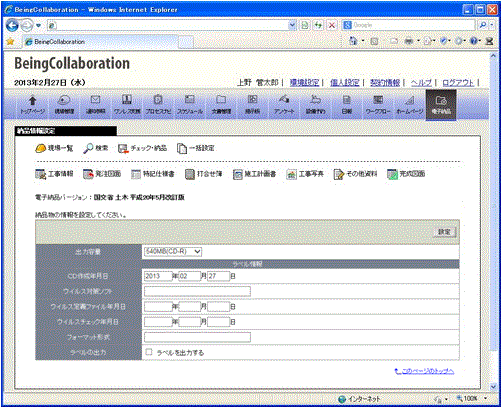Open 特記仕様書 section

(153, 174)
